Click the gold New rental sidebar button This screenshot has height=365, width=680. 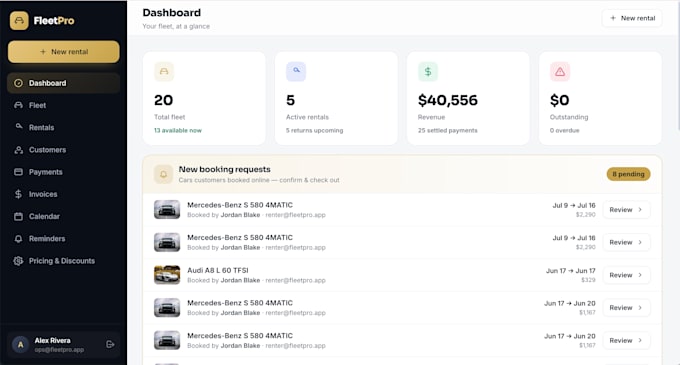coord(64,52)
